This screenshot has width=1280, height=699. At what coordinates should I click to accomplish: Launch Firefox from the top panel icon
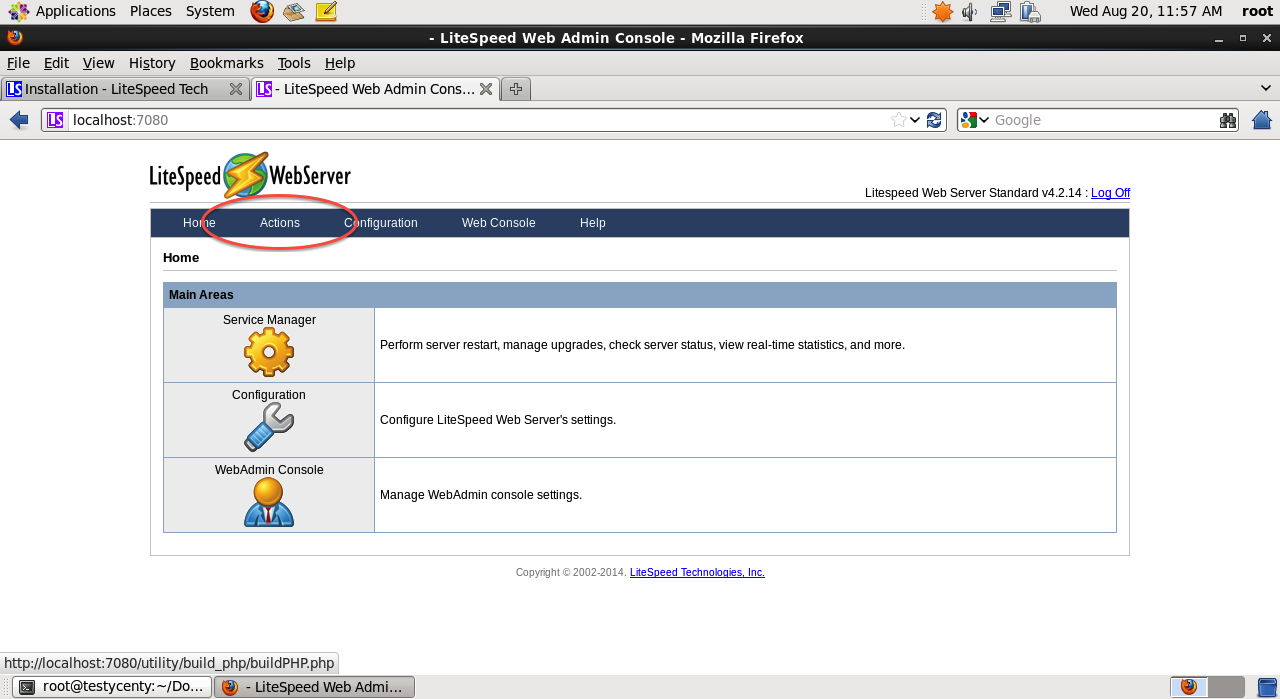point(262,11)
